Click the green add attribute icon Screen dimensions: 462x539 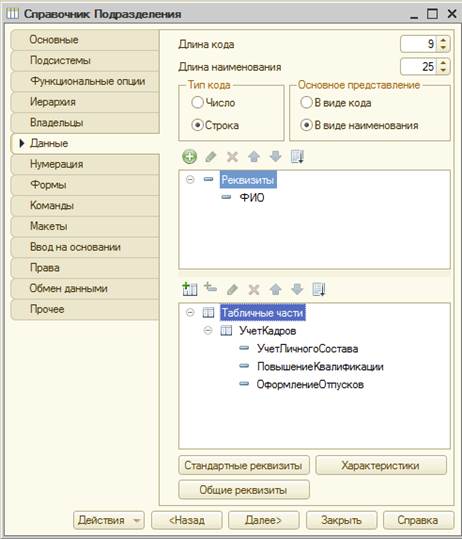(189, 157)
